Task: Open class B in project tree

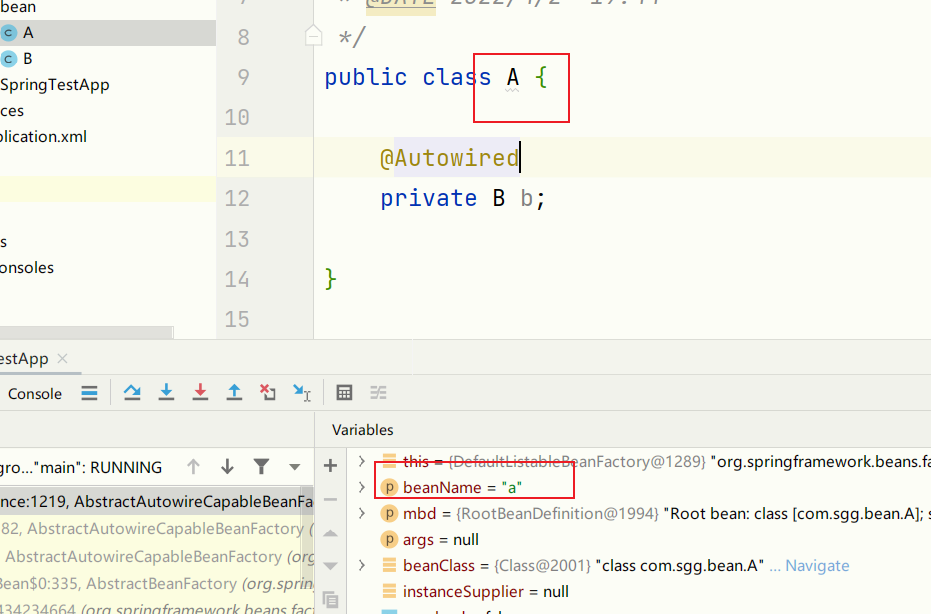Action: pyautogui.click(x=27, y=59)
